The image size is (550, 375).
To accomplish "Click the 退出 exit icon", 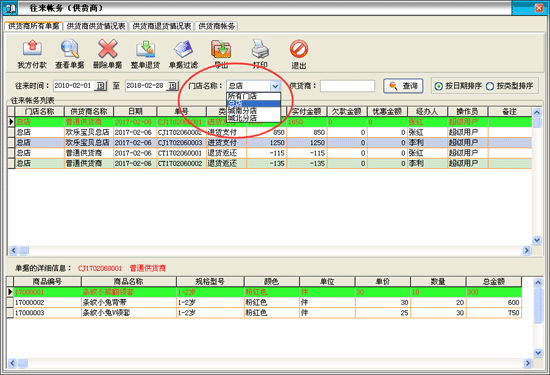I will tap(299, 49).
